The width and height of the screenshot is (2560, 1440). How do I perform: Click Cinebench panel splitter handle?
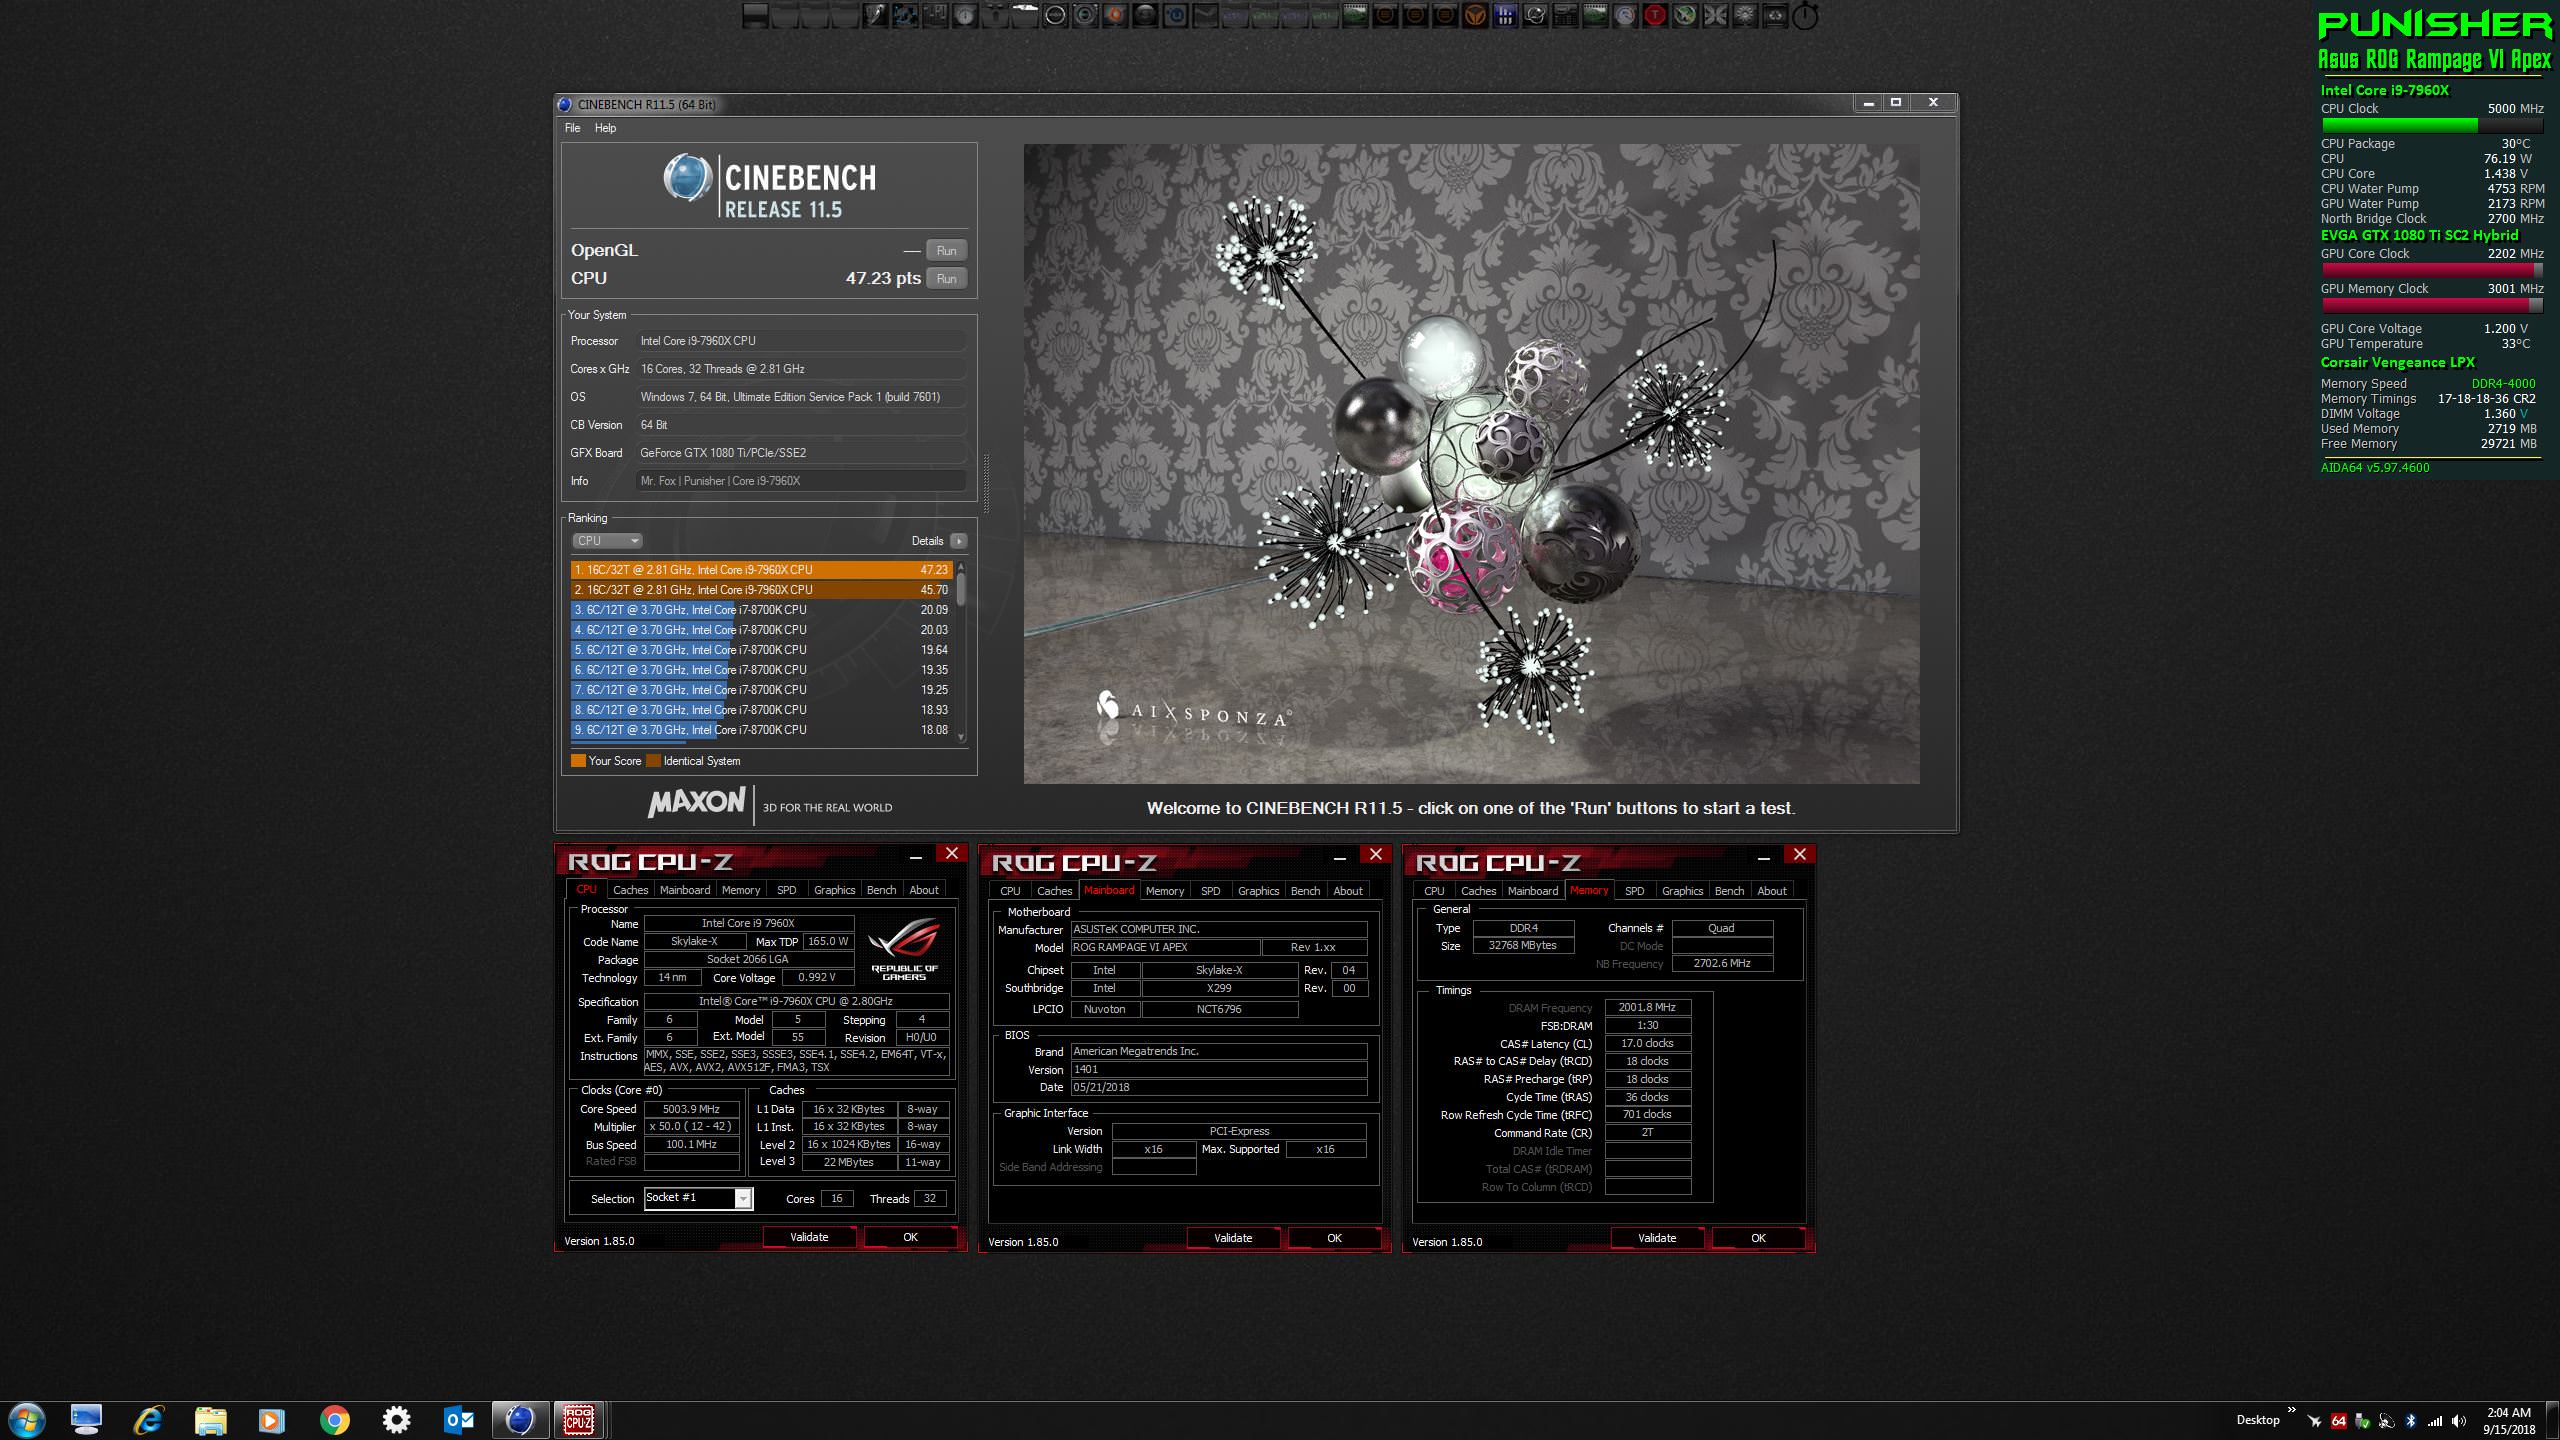click(x=986, y=483)
